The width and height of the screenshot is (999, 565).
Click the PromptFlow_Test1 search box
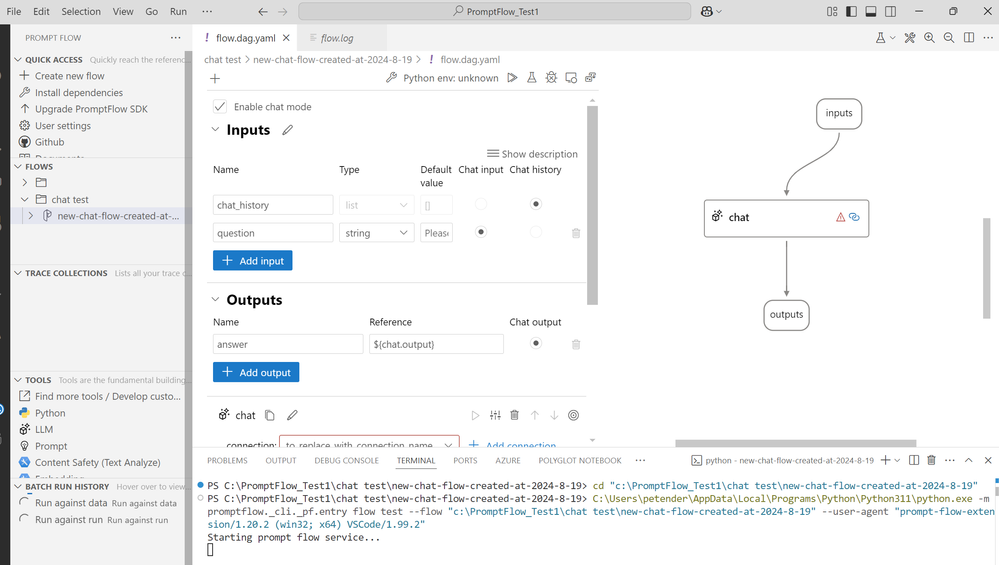coord(495,11)
